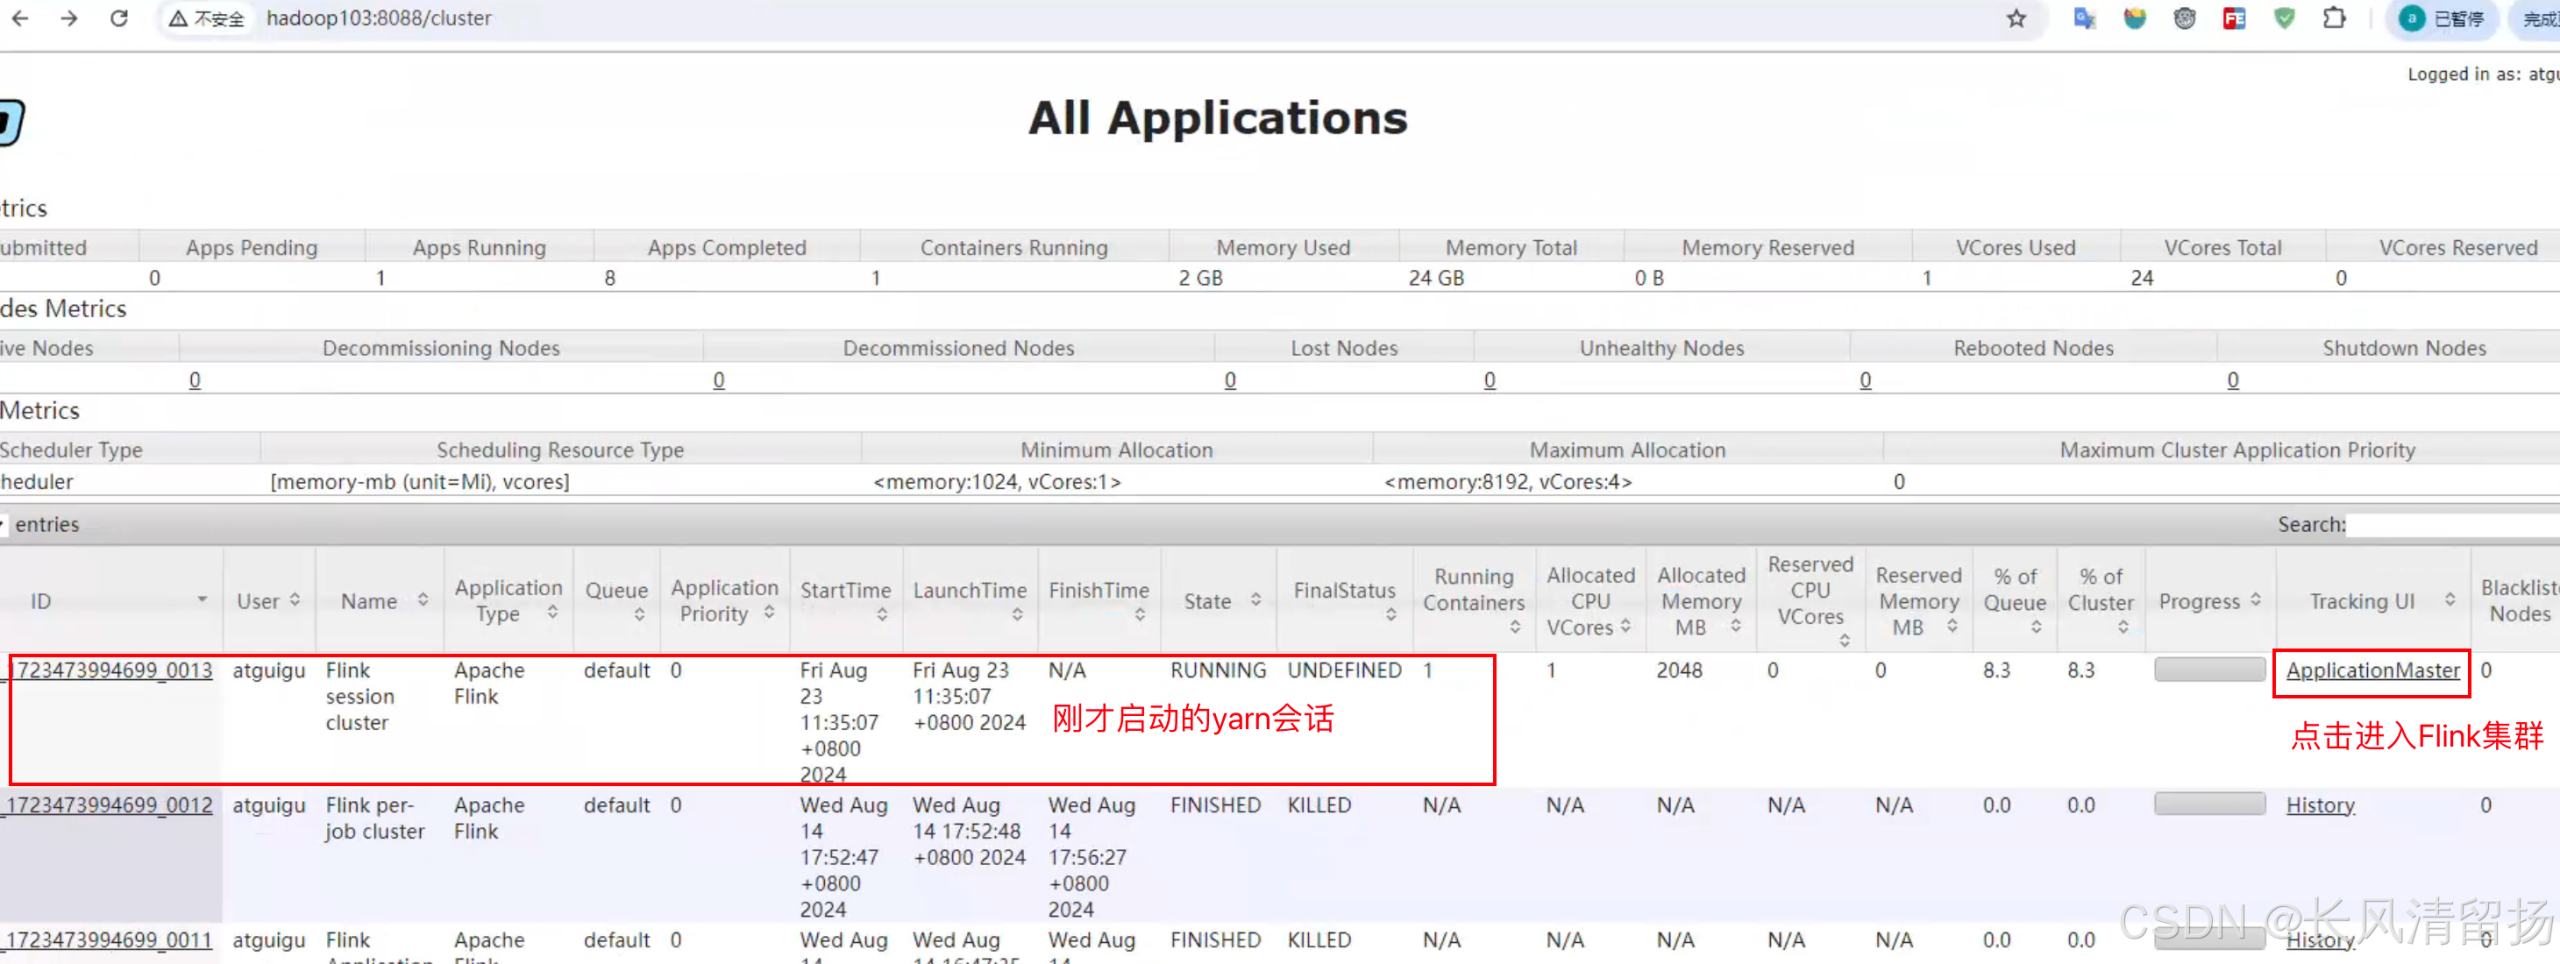Reload the YARN cluster page

[x=119, y=18]
